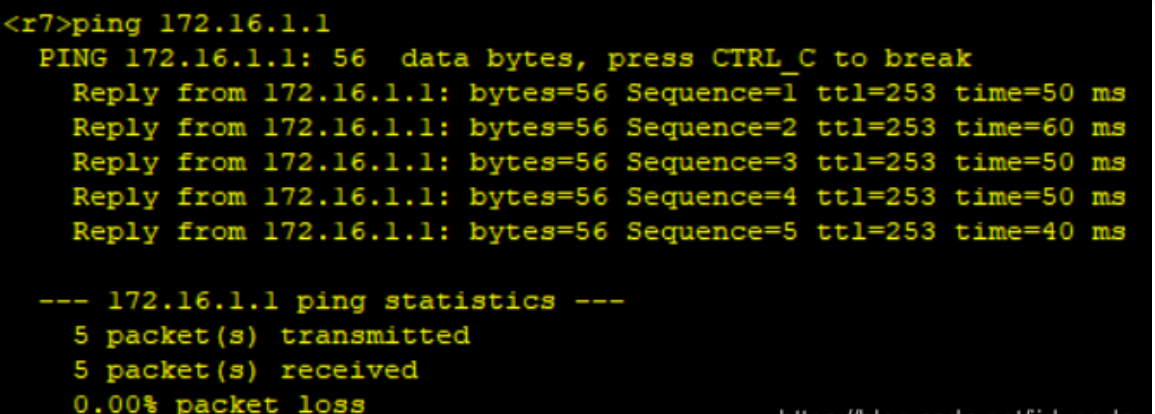Click Sequence=3 in the third reply

712,162
